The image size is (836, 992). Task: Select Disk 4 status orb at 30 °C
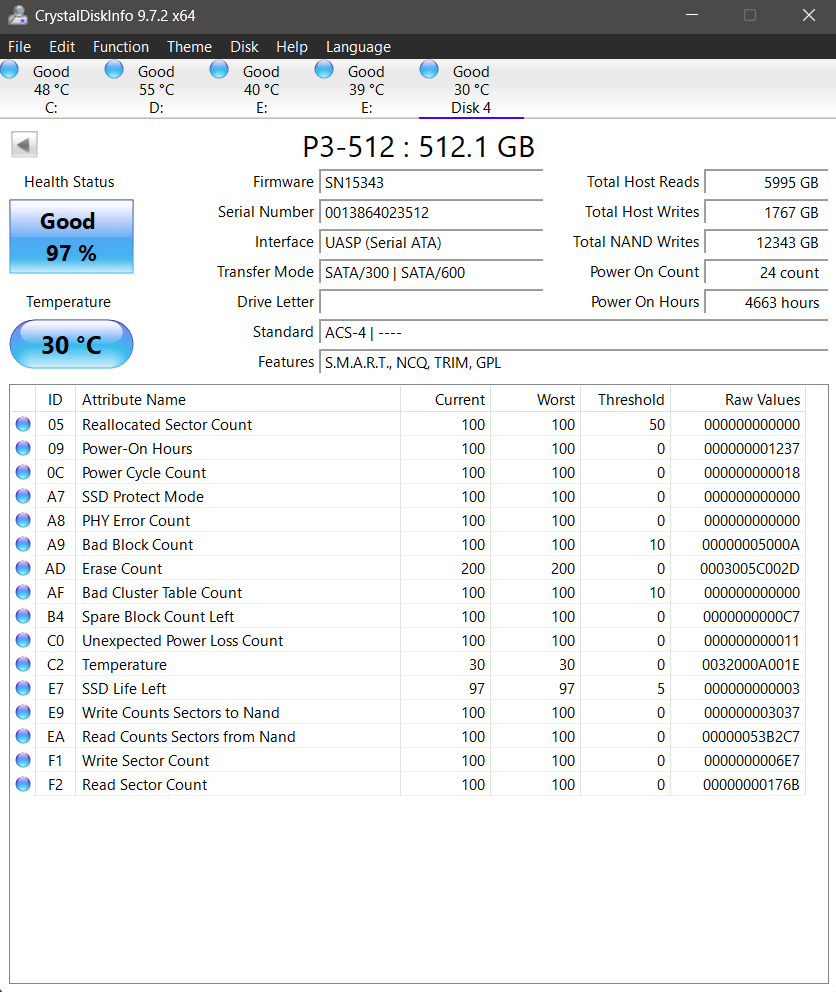[429, 69]
